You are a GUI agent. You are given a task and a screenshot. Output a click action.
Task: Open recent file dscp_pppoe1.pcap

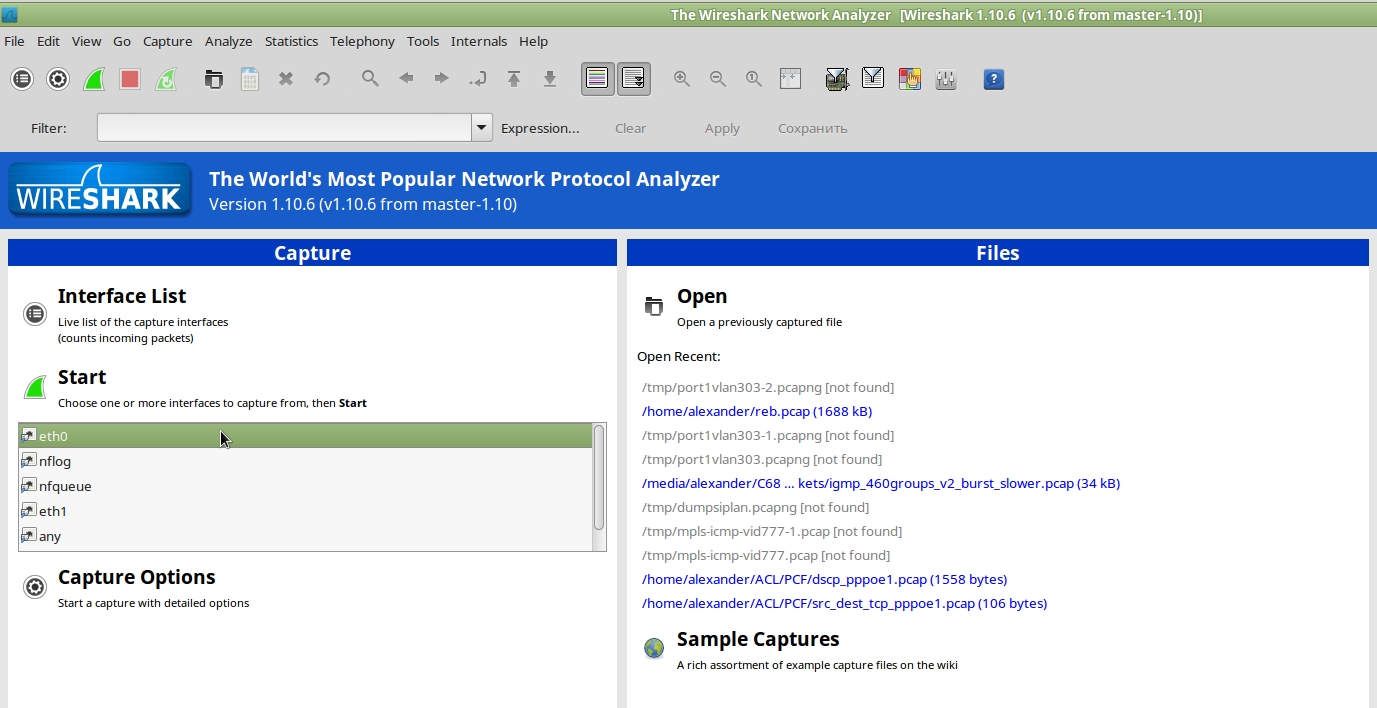pos(824,579)
